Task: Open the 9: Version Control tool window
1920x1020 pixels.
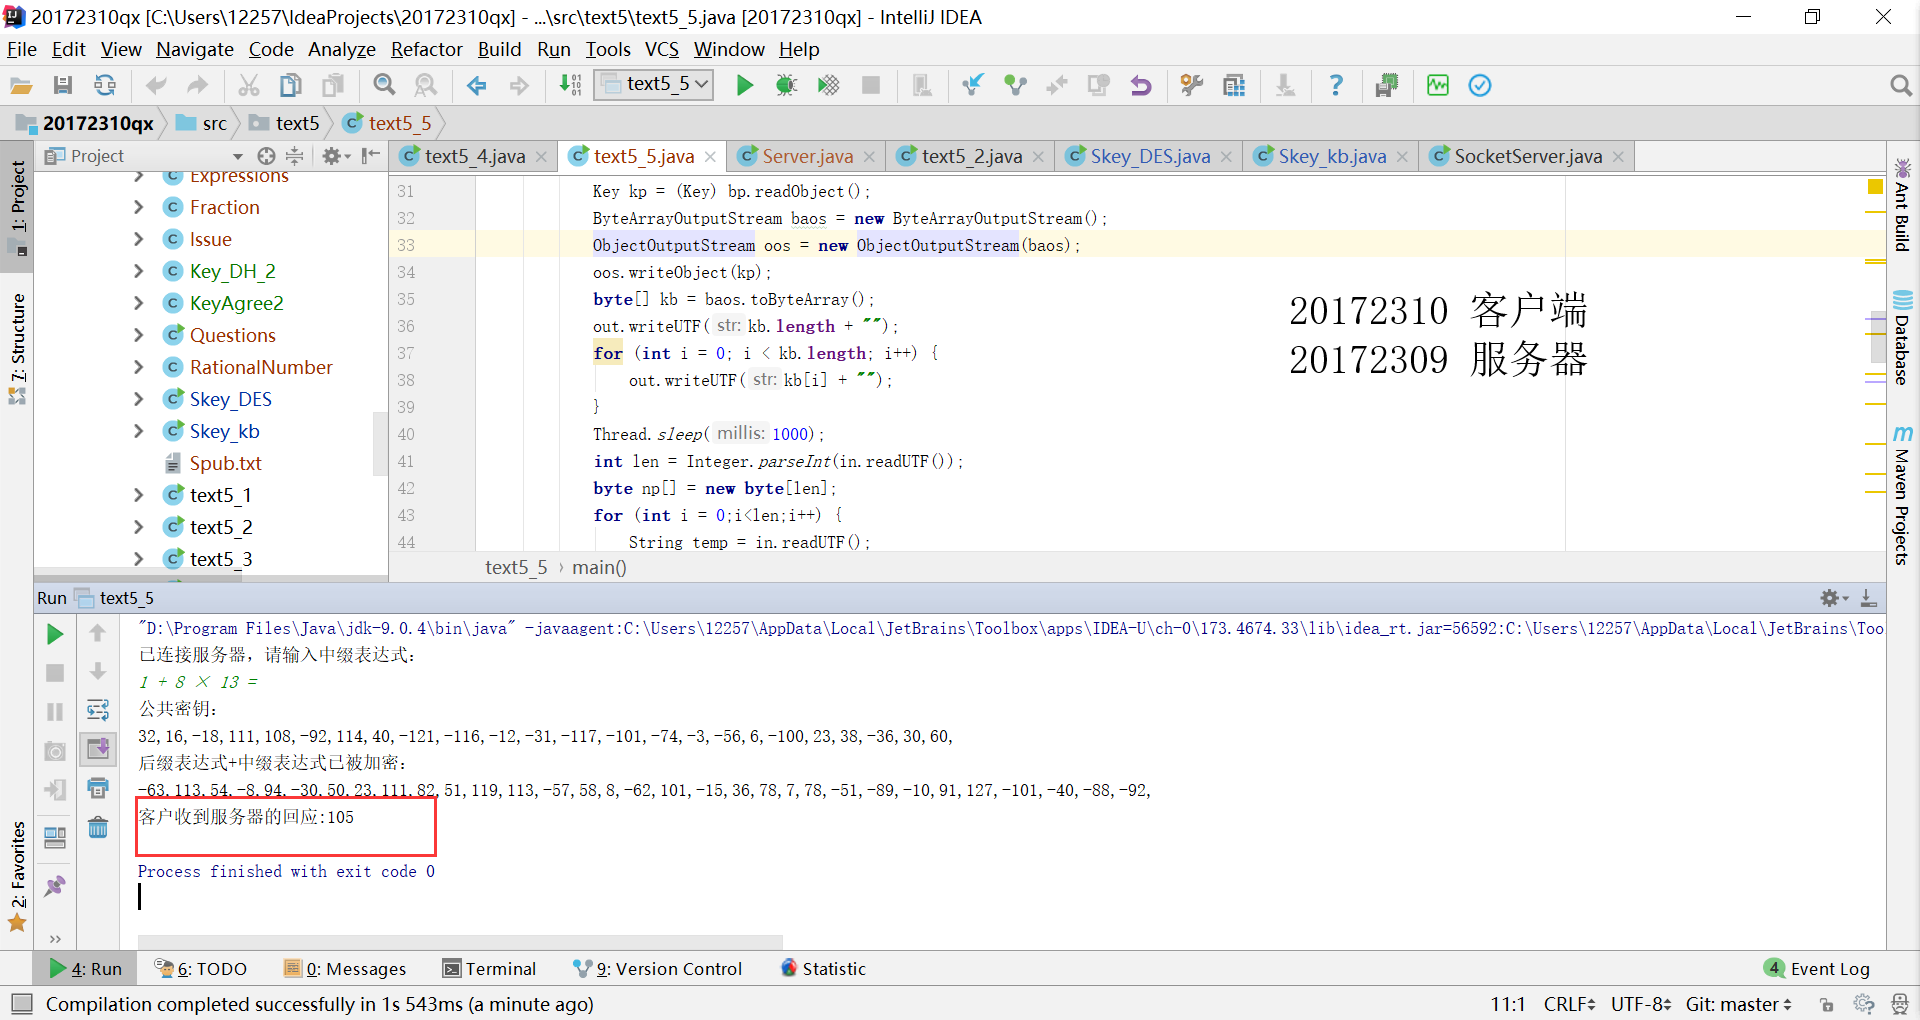Action: click(x=658, y=968)
